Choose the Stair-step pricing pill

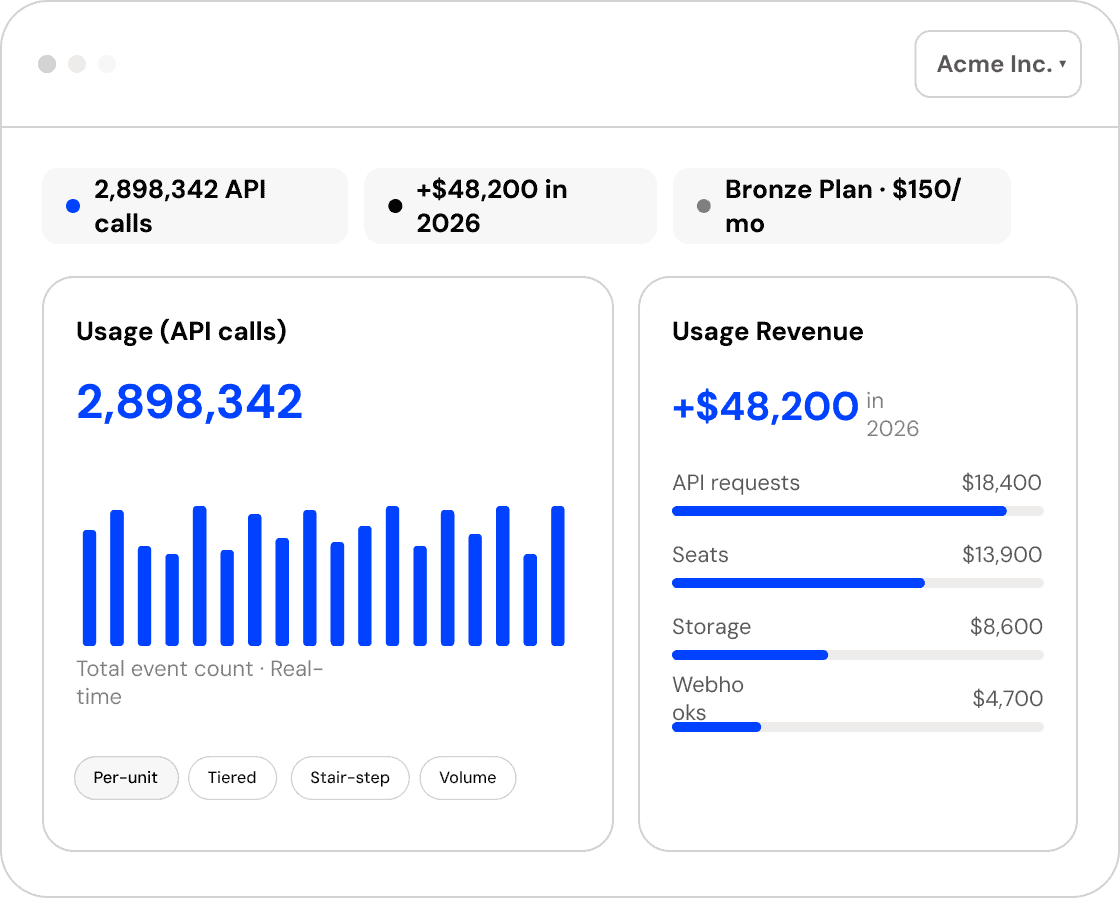click(350, 778)
